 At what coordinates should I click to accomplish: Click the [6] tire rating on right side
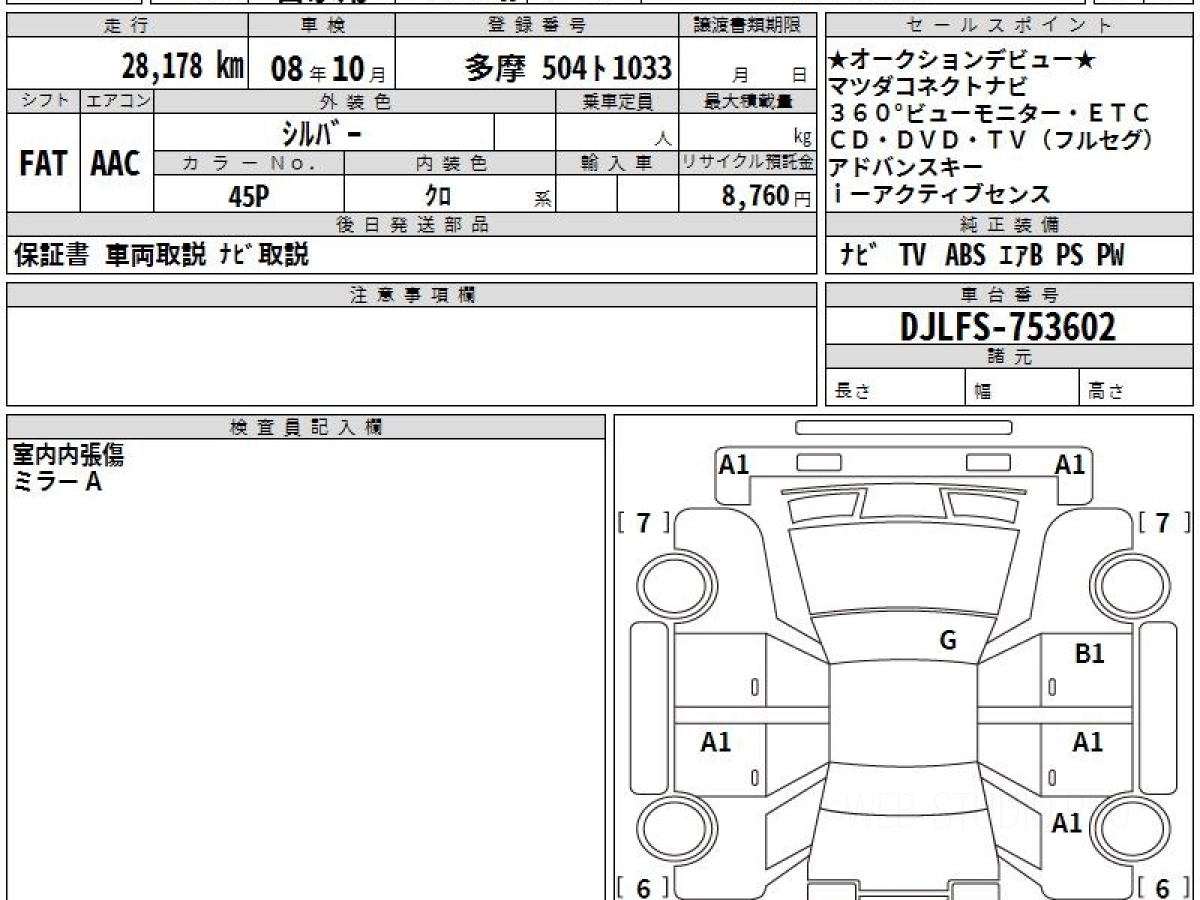click(x=1164, y=887)
